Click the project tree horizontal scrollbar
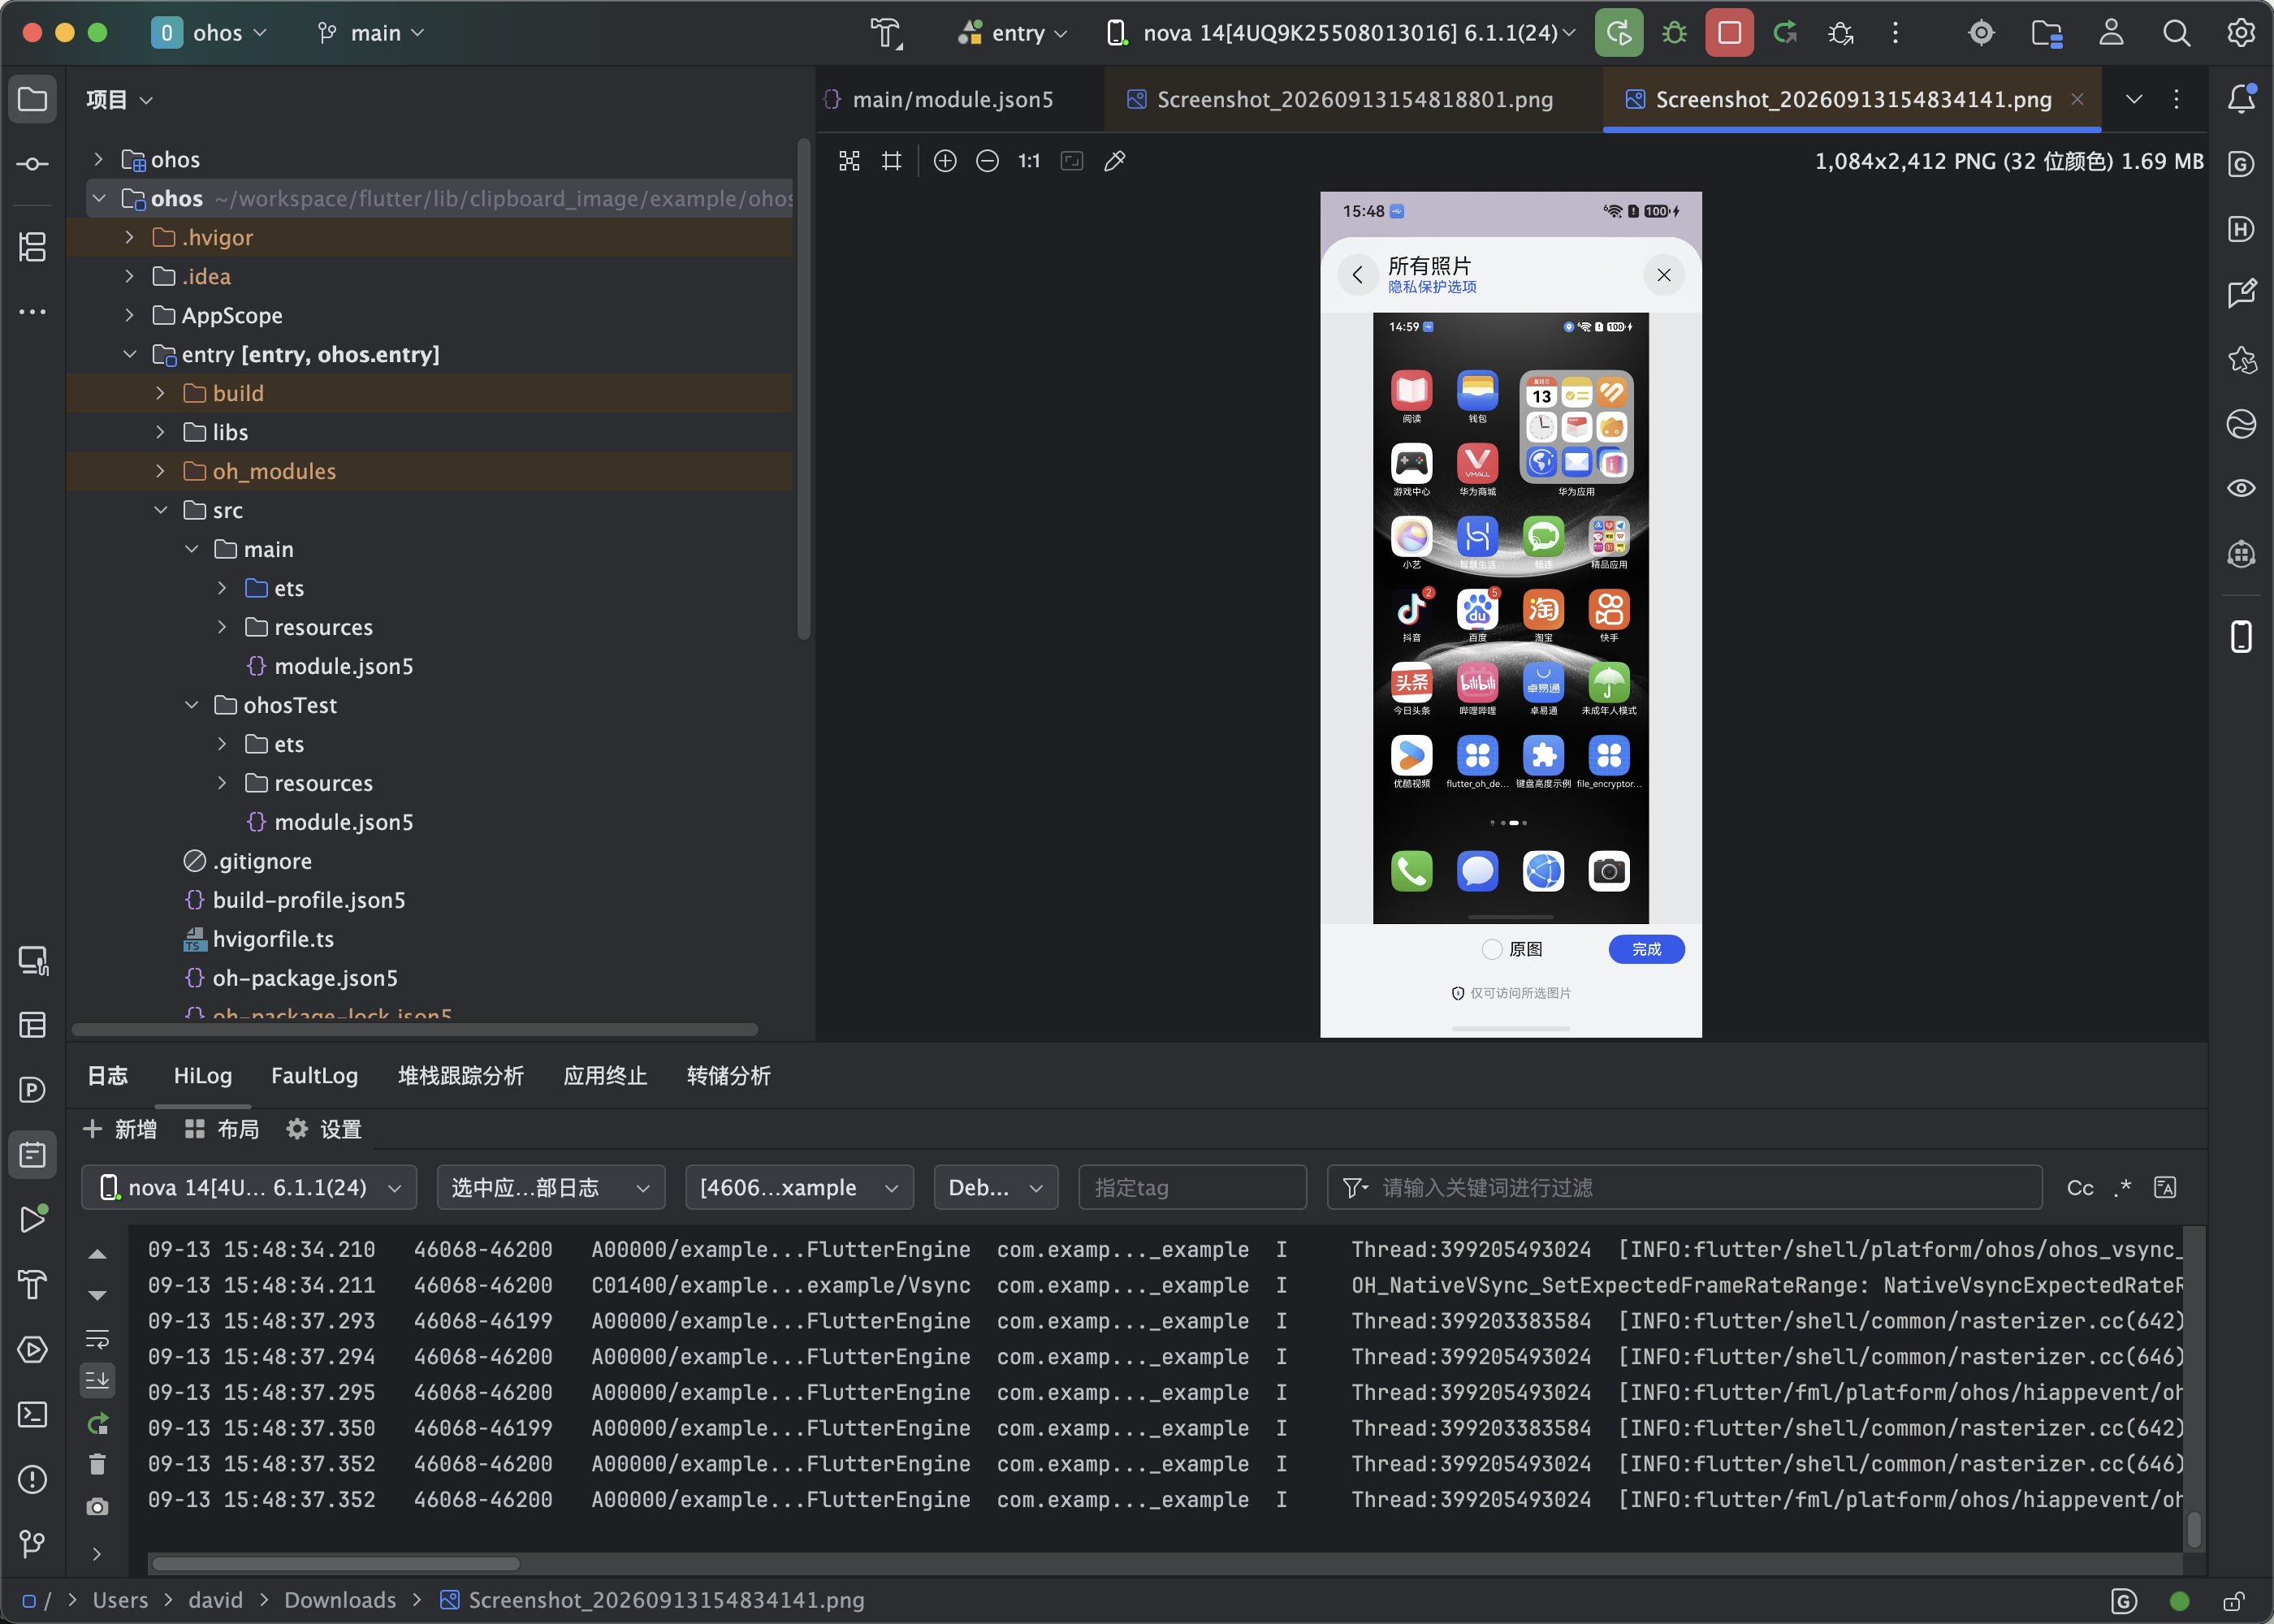Image resolution: width=2274 pixels, height=1624 pixels. click(414, 1030)
